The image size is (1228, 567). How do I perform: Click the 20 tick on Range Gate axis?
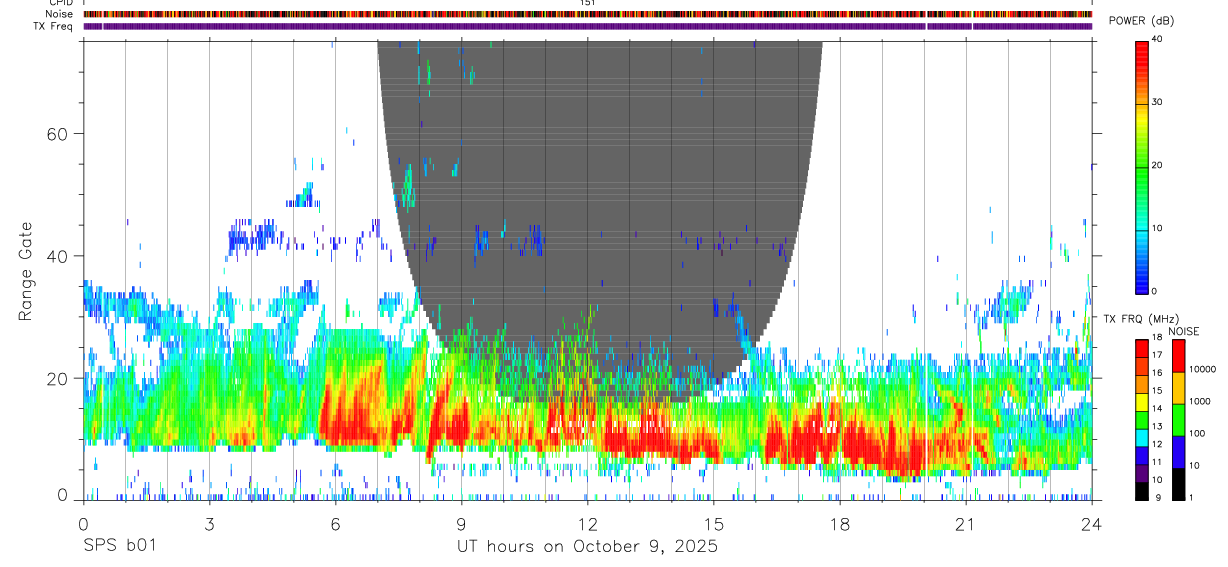(56, 378)
